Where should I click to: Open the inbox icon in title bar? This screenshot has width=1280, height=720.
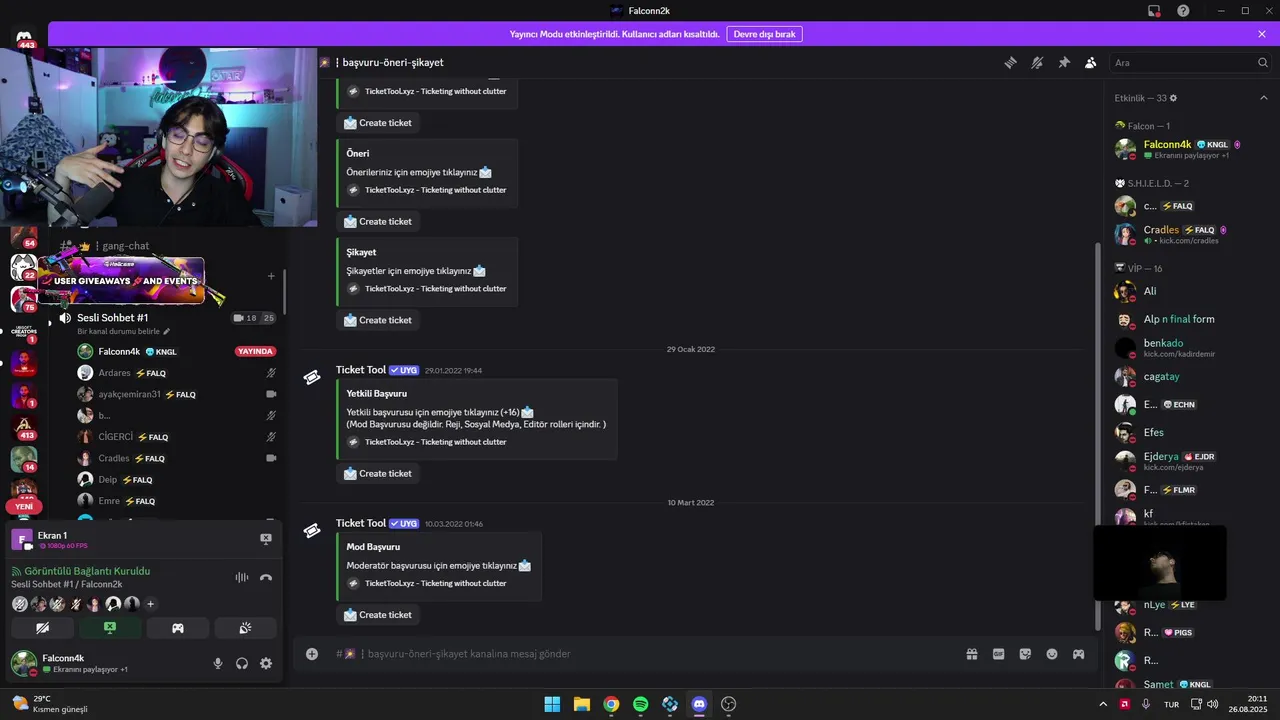(1154, 11)
